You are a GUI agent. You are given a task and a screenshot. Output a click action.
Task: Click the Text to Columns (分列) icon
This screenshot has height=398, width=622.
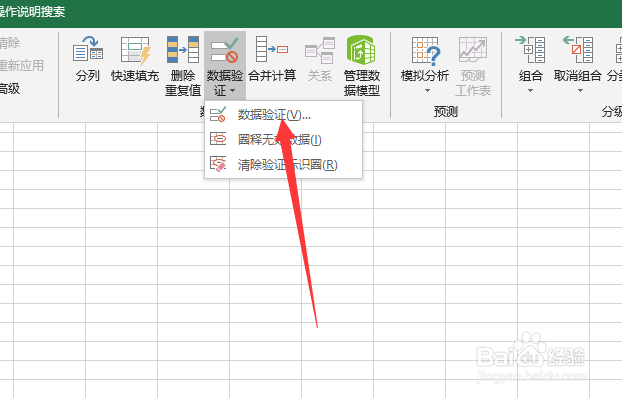pos(88,49)
